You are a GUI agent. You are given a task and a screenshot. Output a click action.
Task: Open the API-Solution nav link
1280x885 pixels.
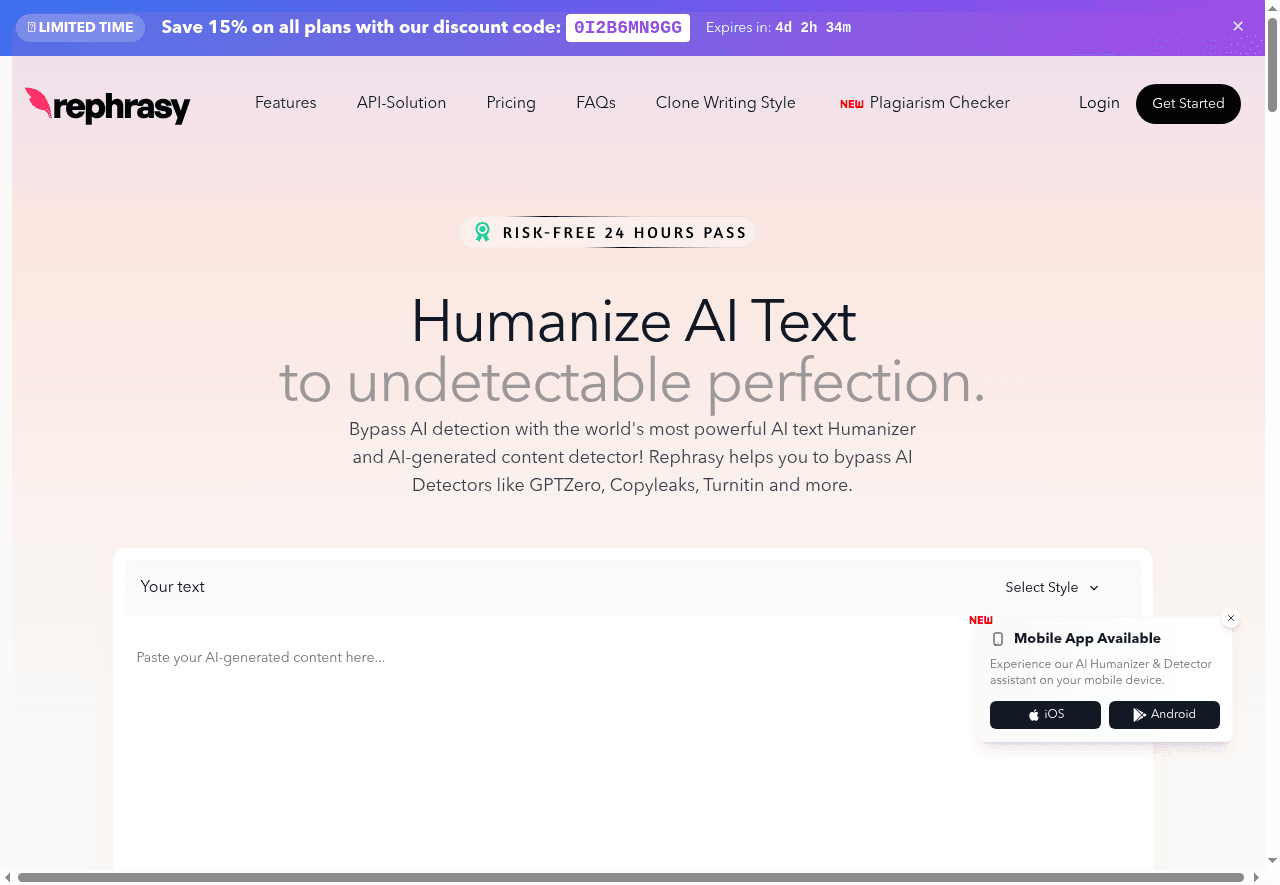tap(401, 103)
